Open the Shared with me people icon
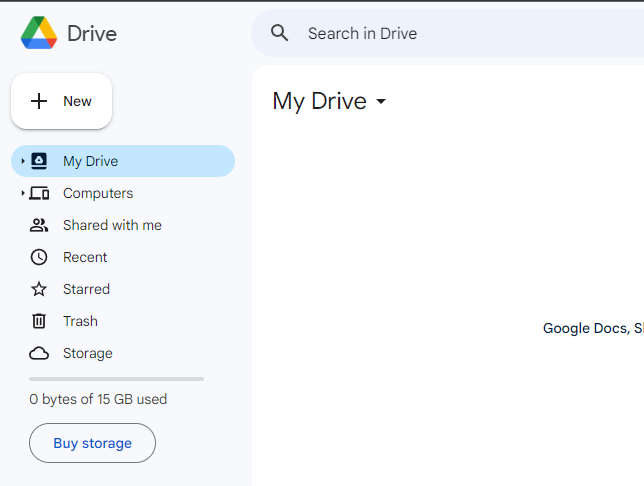Screen dimensions: 644x486 click(x=39, y=225)
